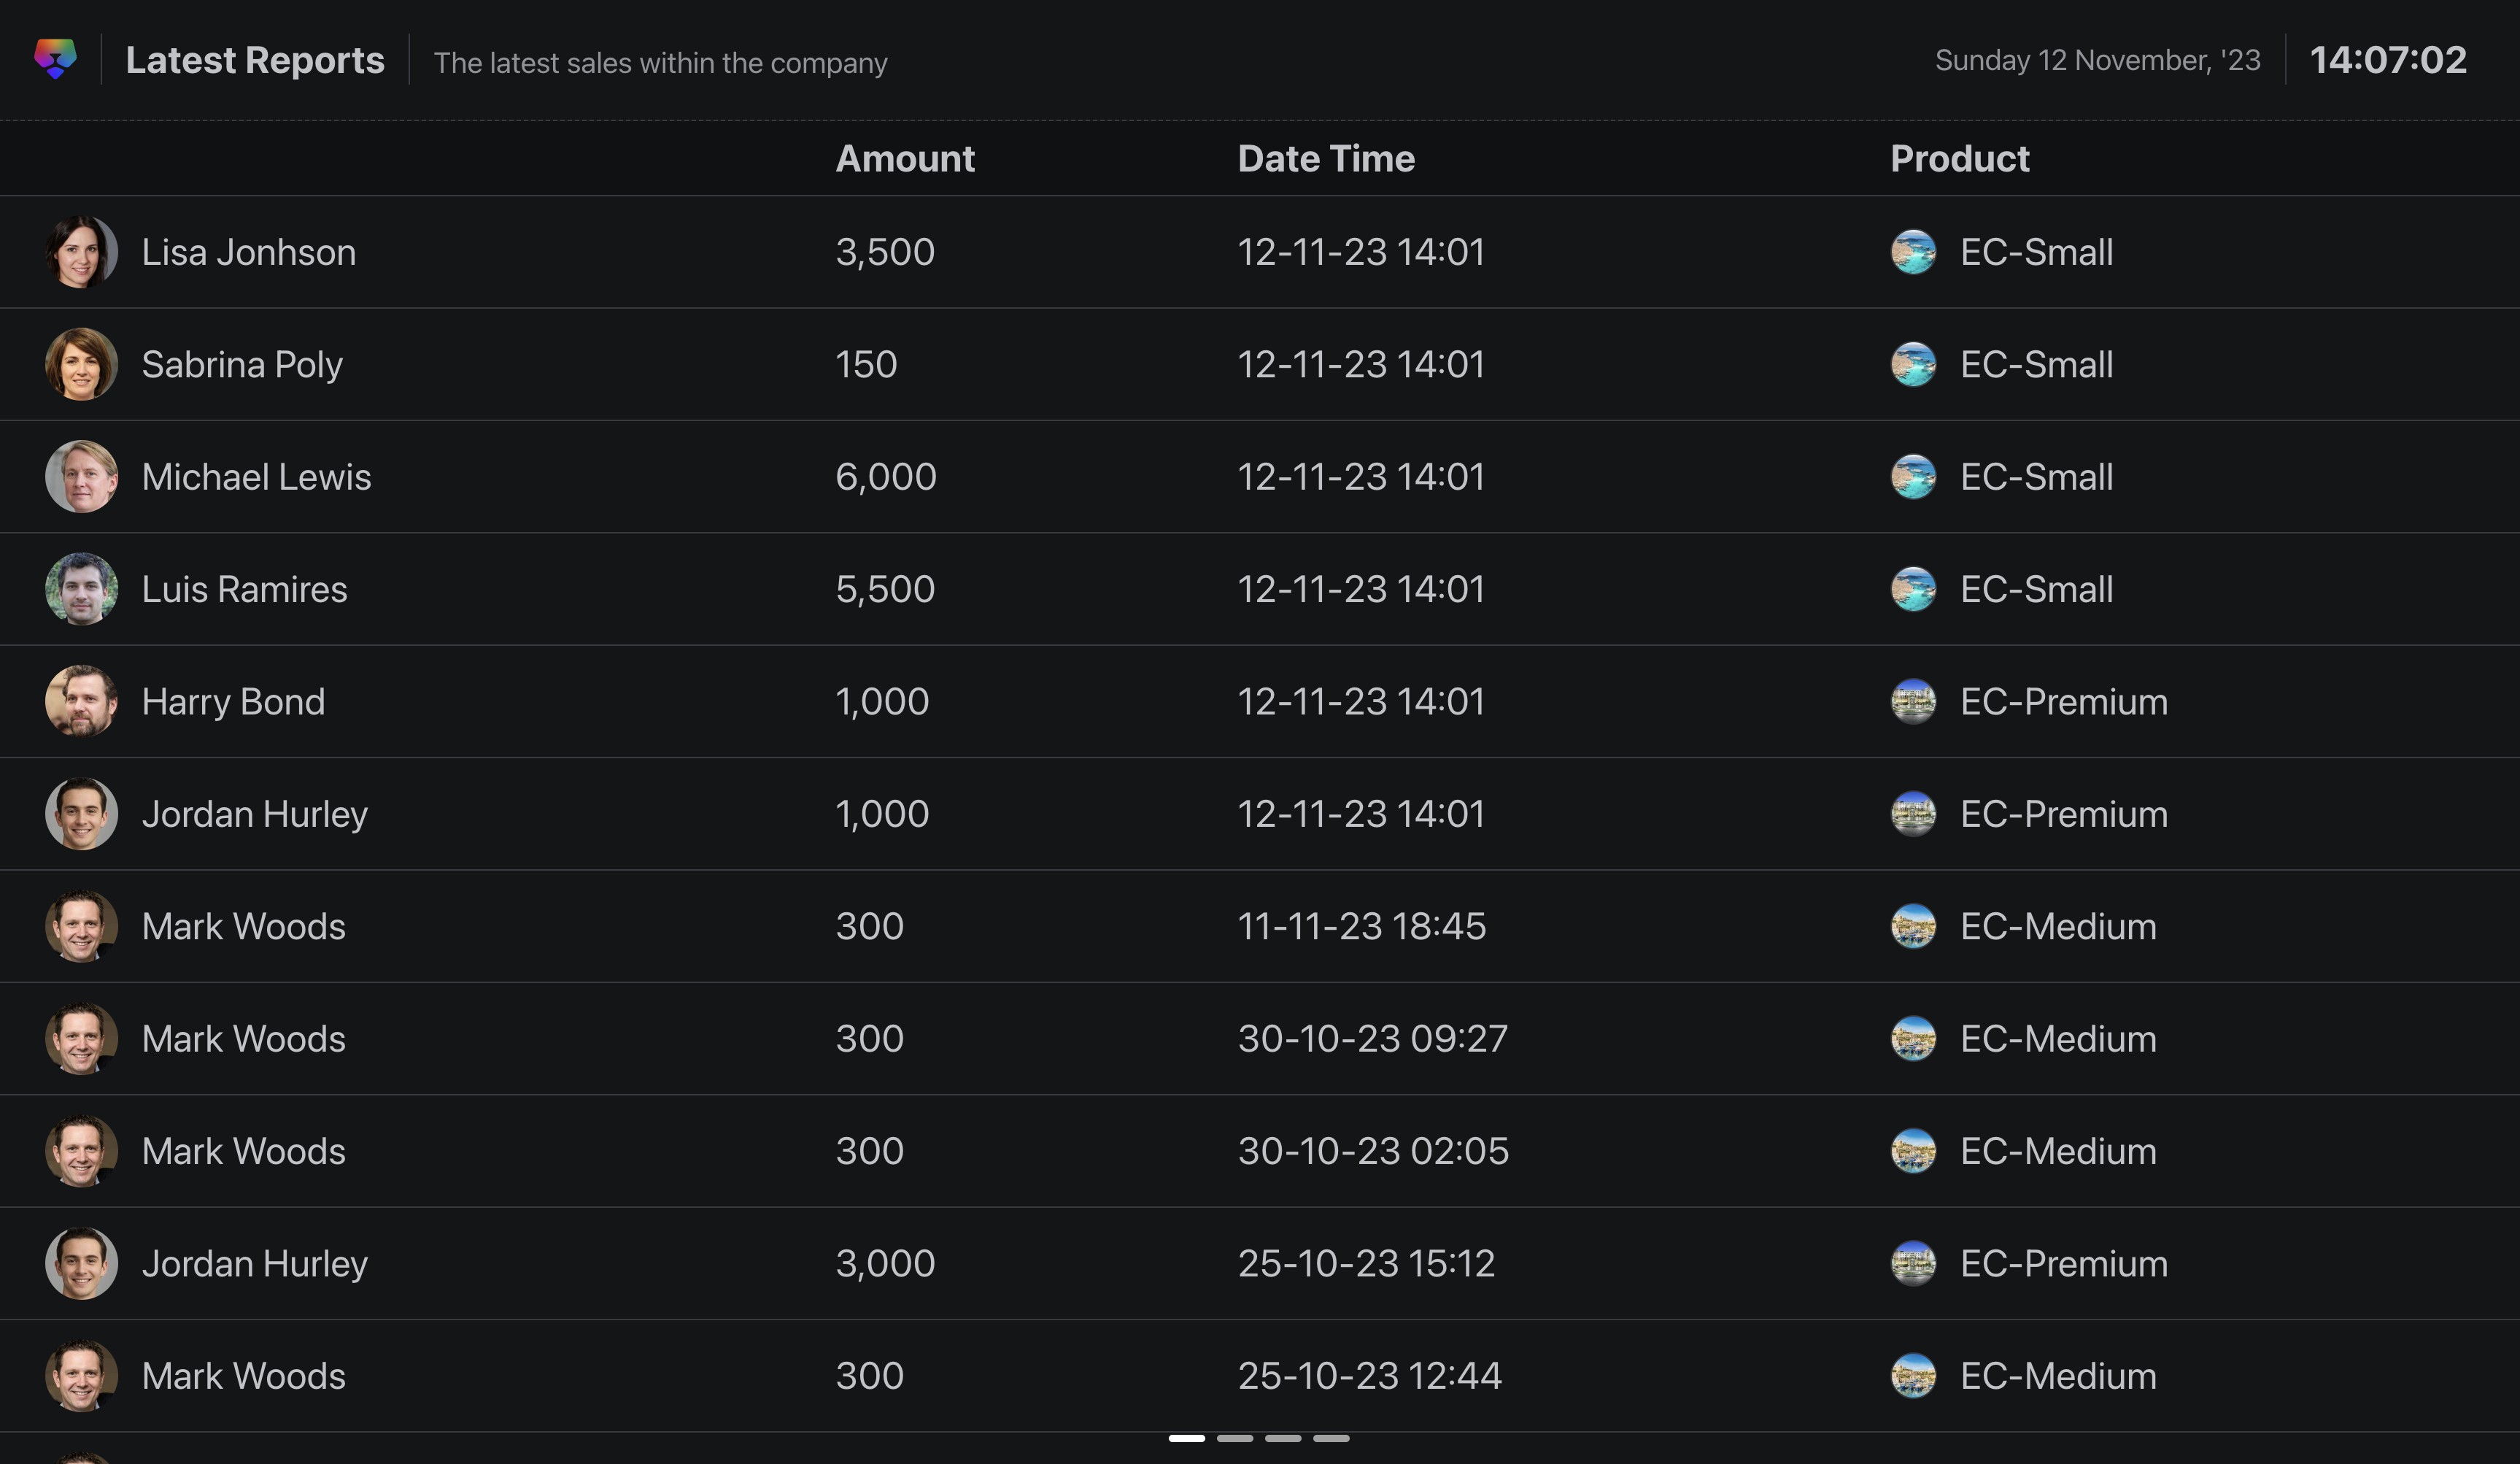Click the clock showing 14:07:02

[x=2388, y=60]
